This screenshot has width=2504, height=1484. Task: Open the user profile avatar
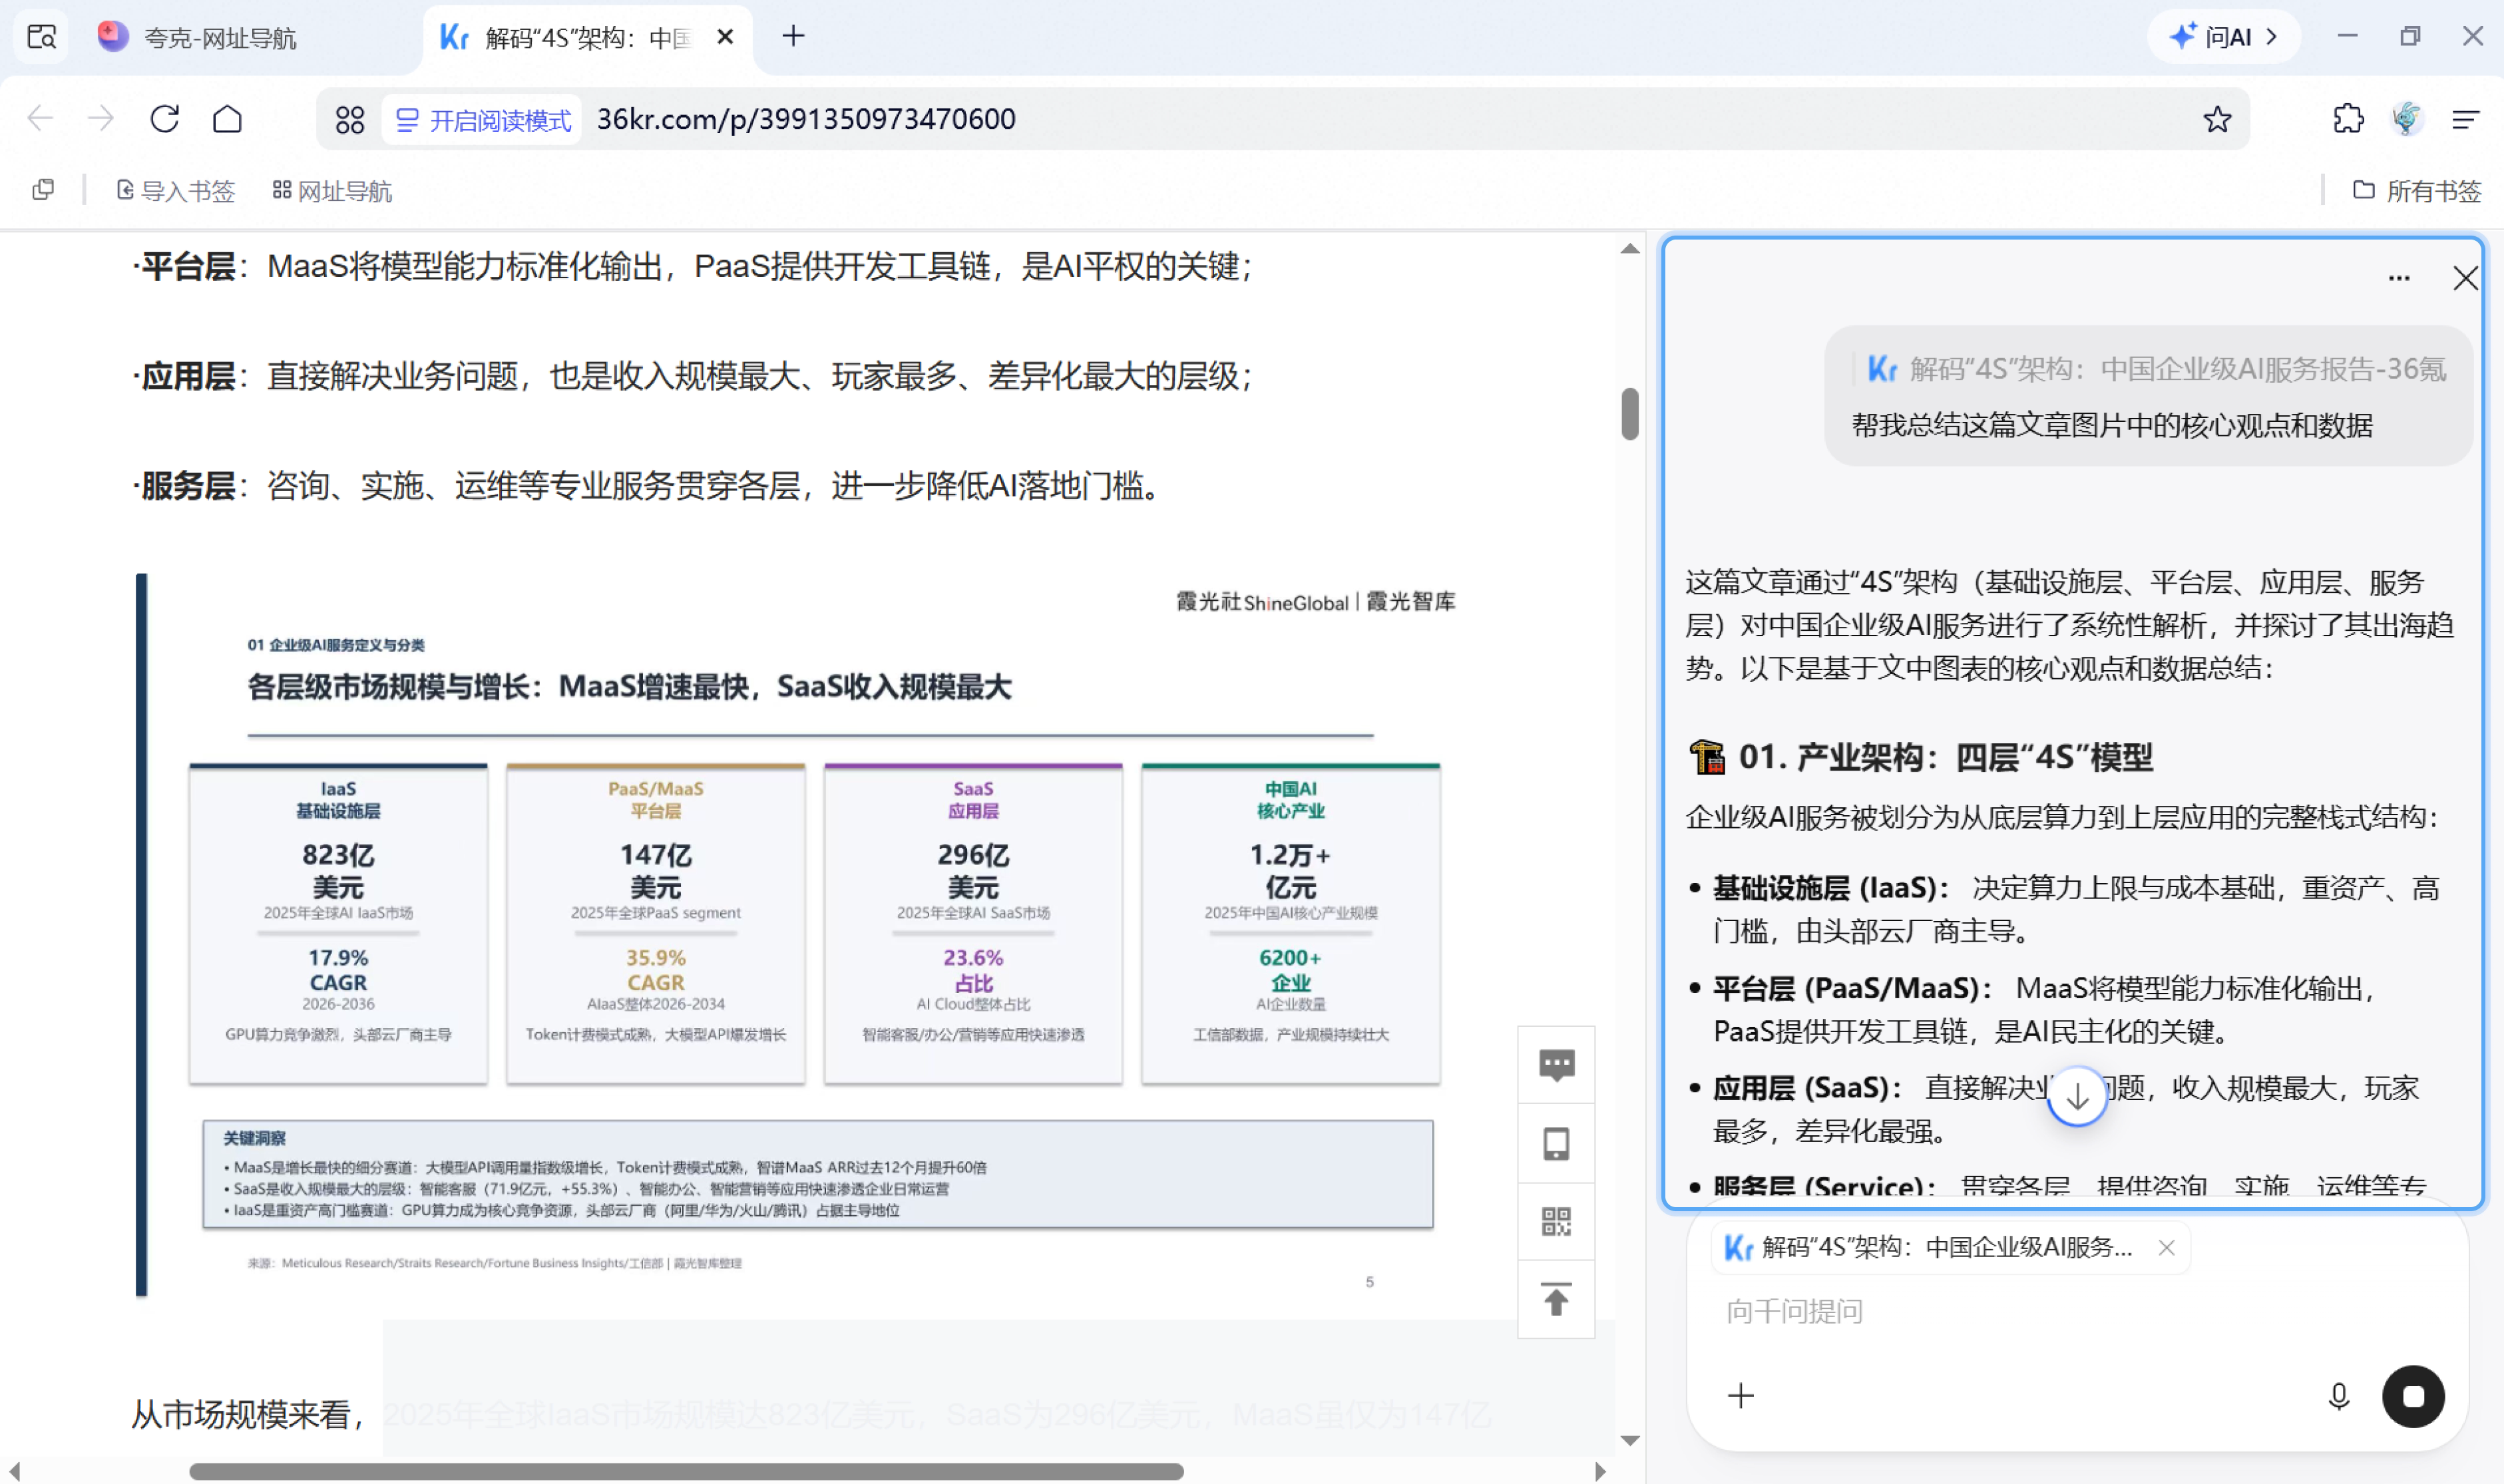2407,119
